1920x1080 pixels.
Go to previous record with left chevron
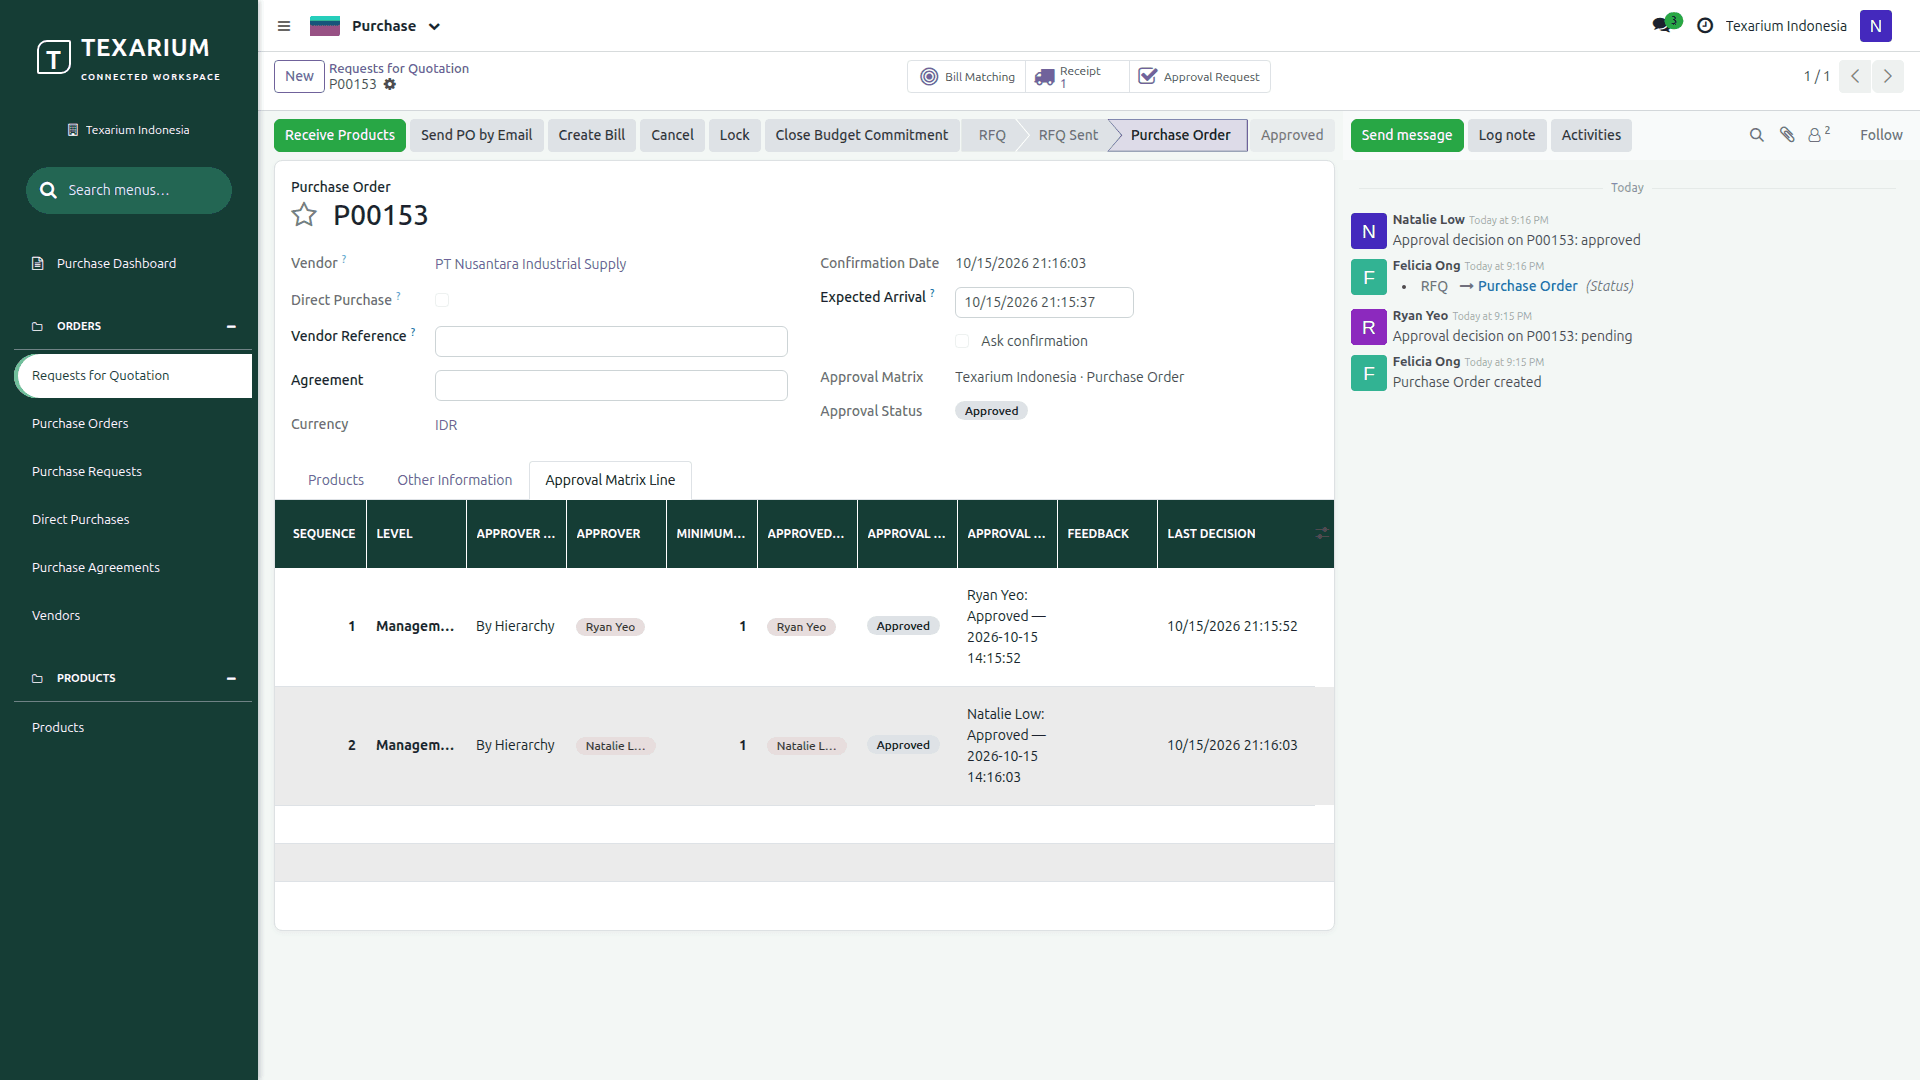(1855, 76)
